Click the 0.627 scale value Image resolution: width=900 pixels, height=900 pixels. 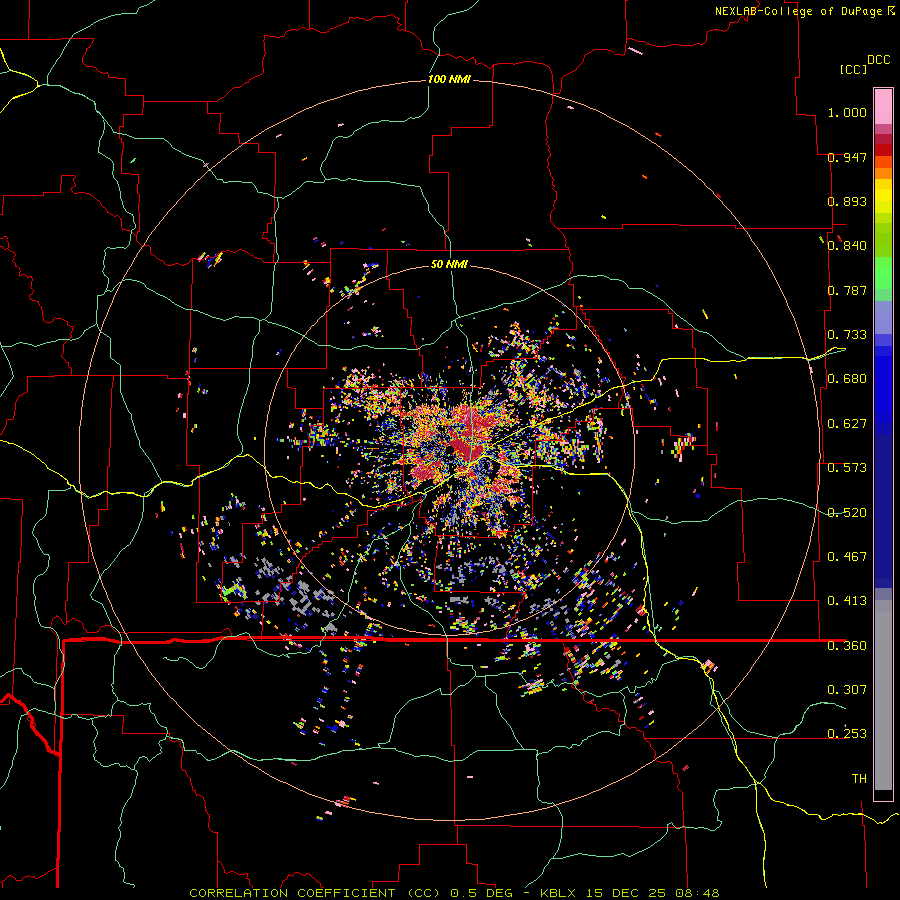pyautogui.click(x=847, y=424)
